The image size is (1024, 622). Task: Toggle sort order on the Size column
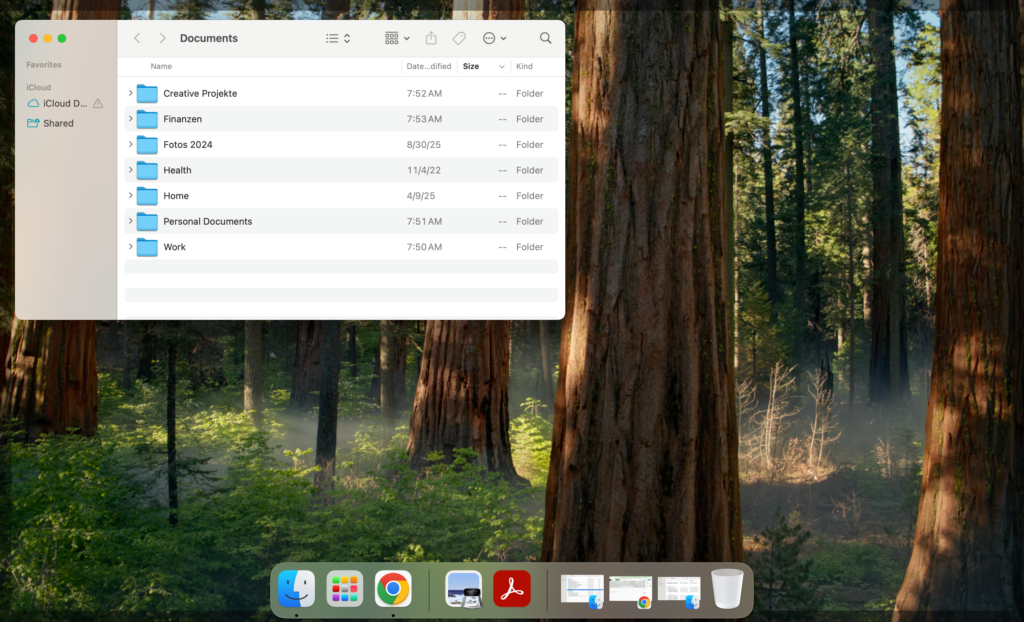coord(472,66)
